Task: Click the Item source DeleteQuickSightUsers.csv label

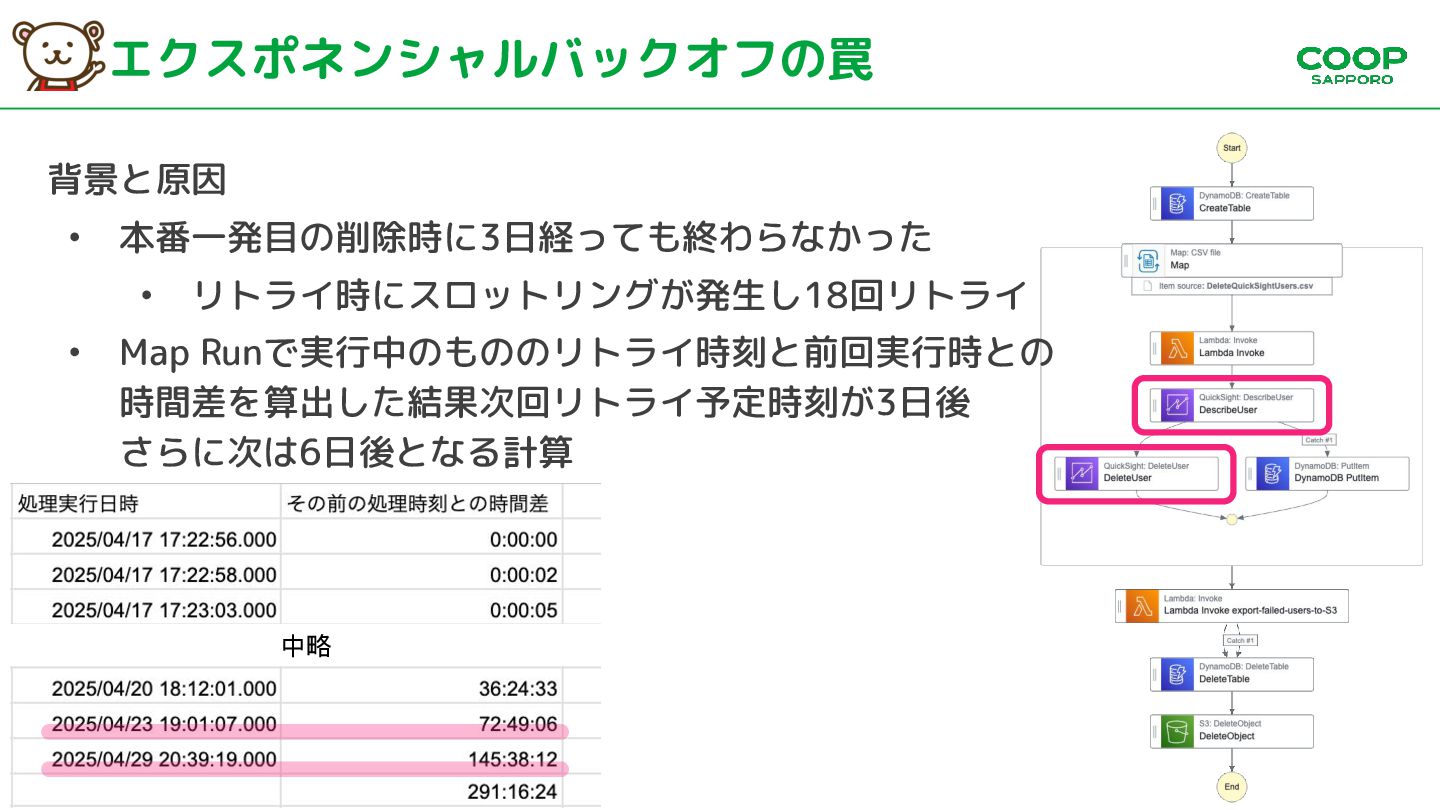Action: click(x=1237, y=286)
